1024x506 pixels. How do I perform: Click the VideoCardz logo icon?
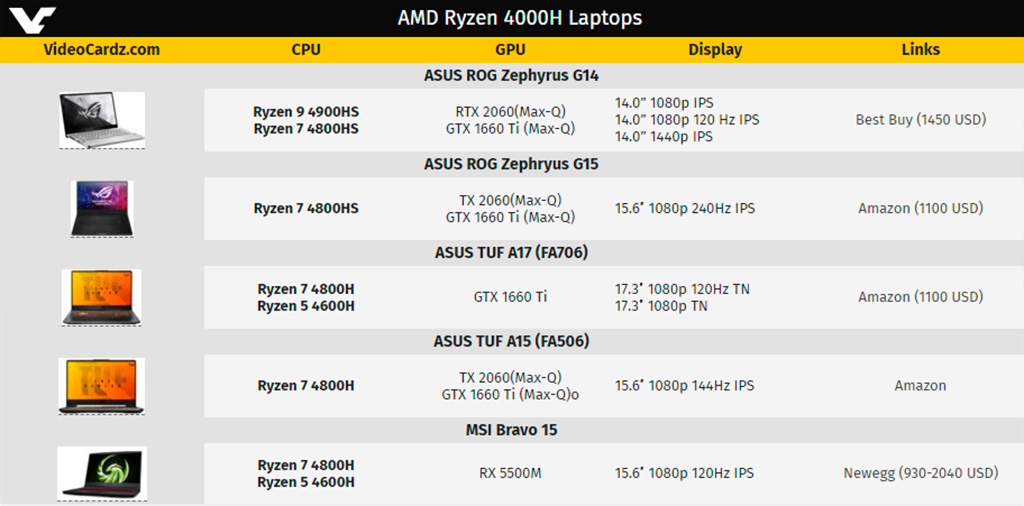click(32, 19)
